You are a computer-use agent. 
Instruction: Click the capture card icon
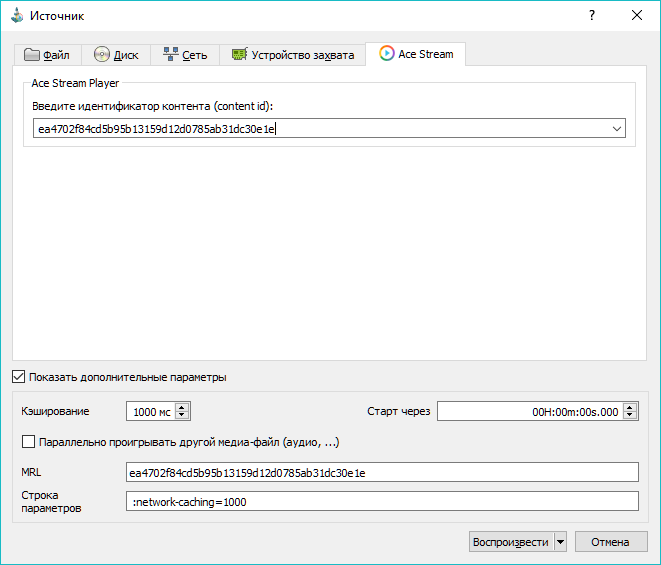(239, 54)
